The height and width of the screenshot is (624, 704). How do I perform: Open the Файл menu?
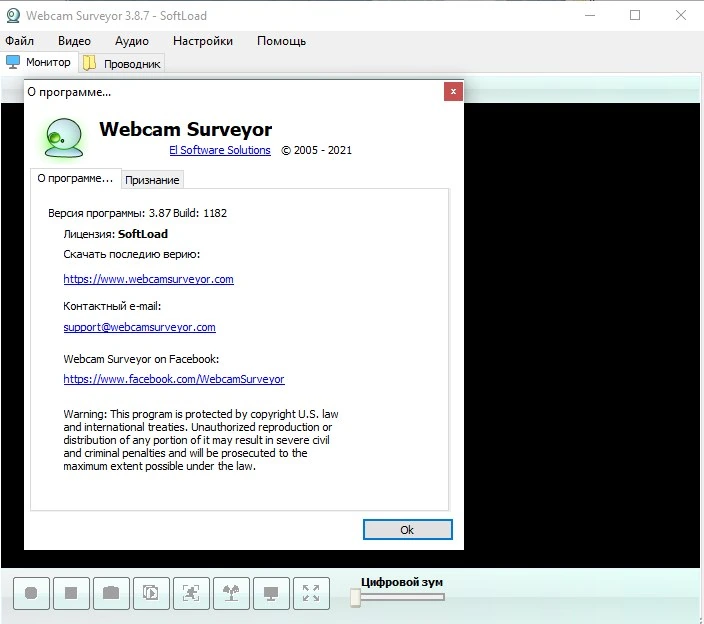19,41
